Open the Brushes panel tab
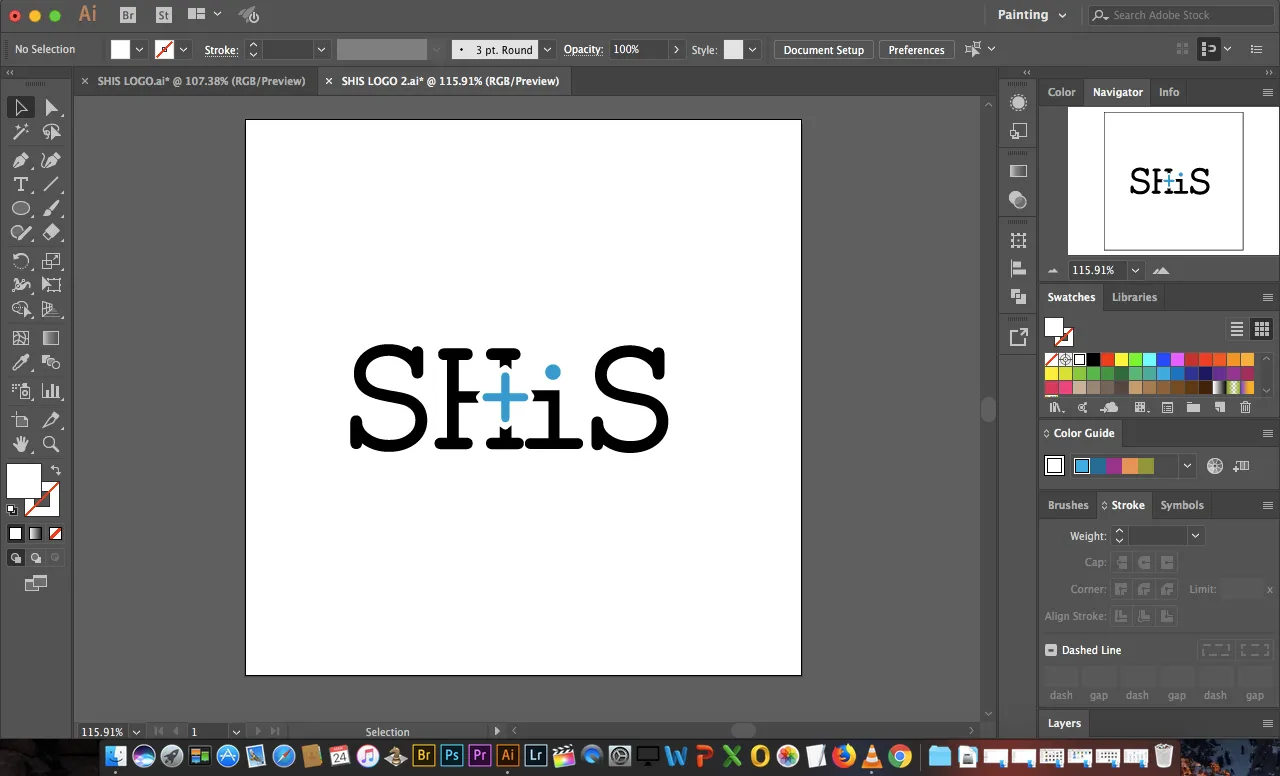The width and height of the screenshot is (1280, 776). point(1068,505)
